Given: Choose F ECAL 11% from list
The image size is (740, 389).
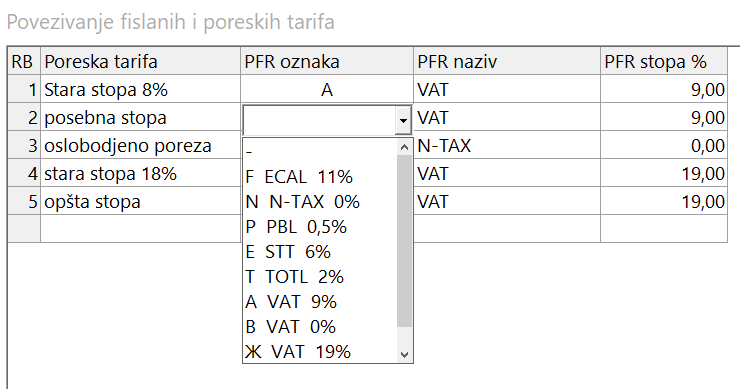Looking at the screenshot, I should (321, 177).
